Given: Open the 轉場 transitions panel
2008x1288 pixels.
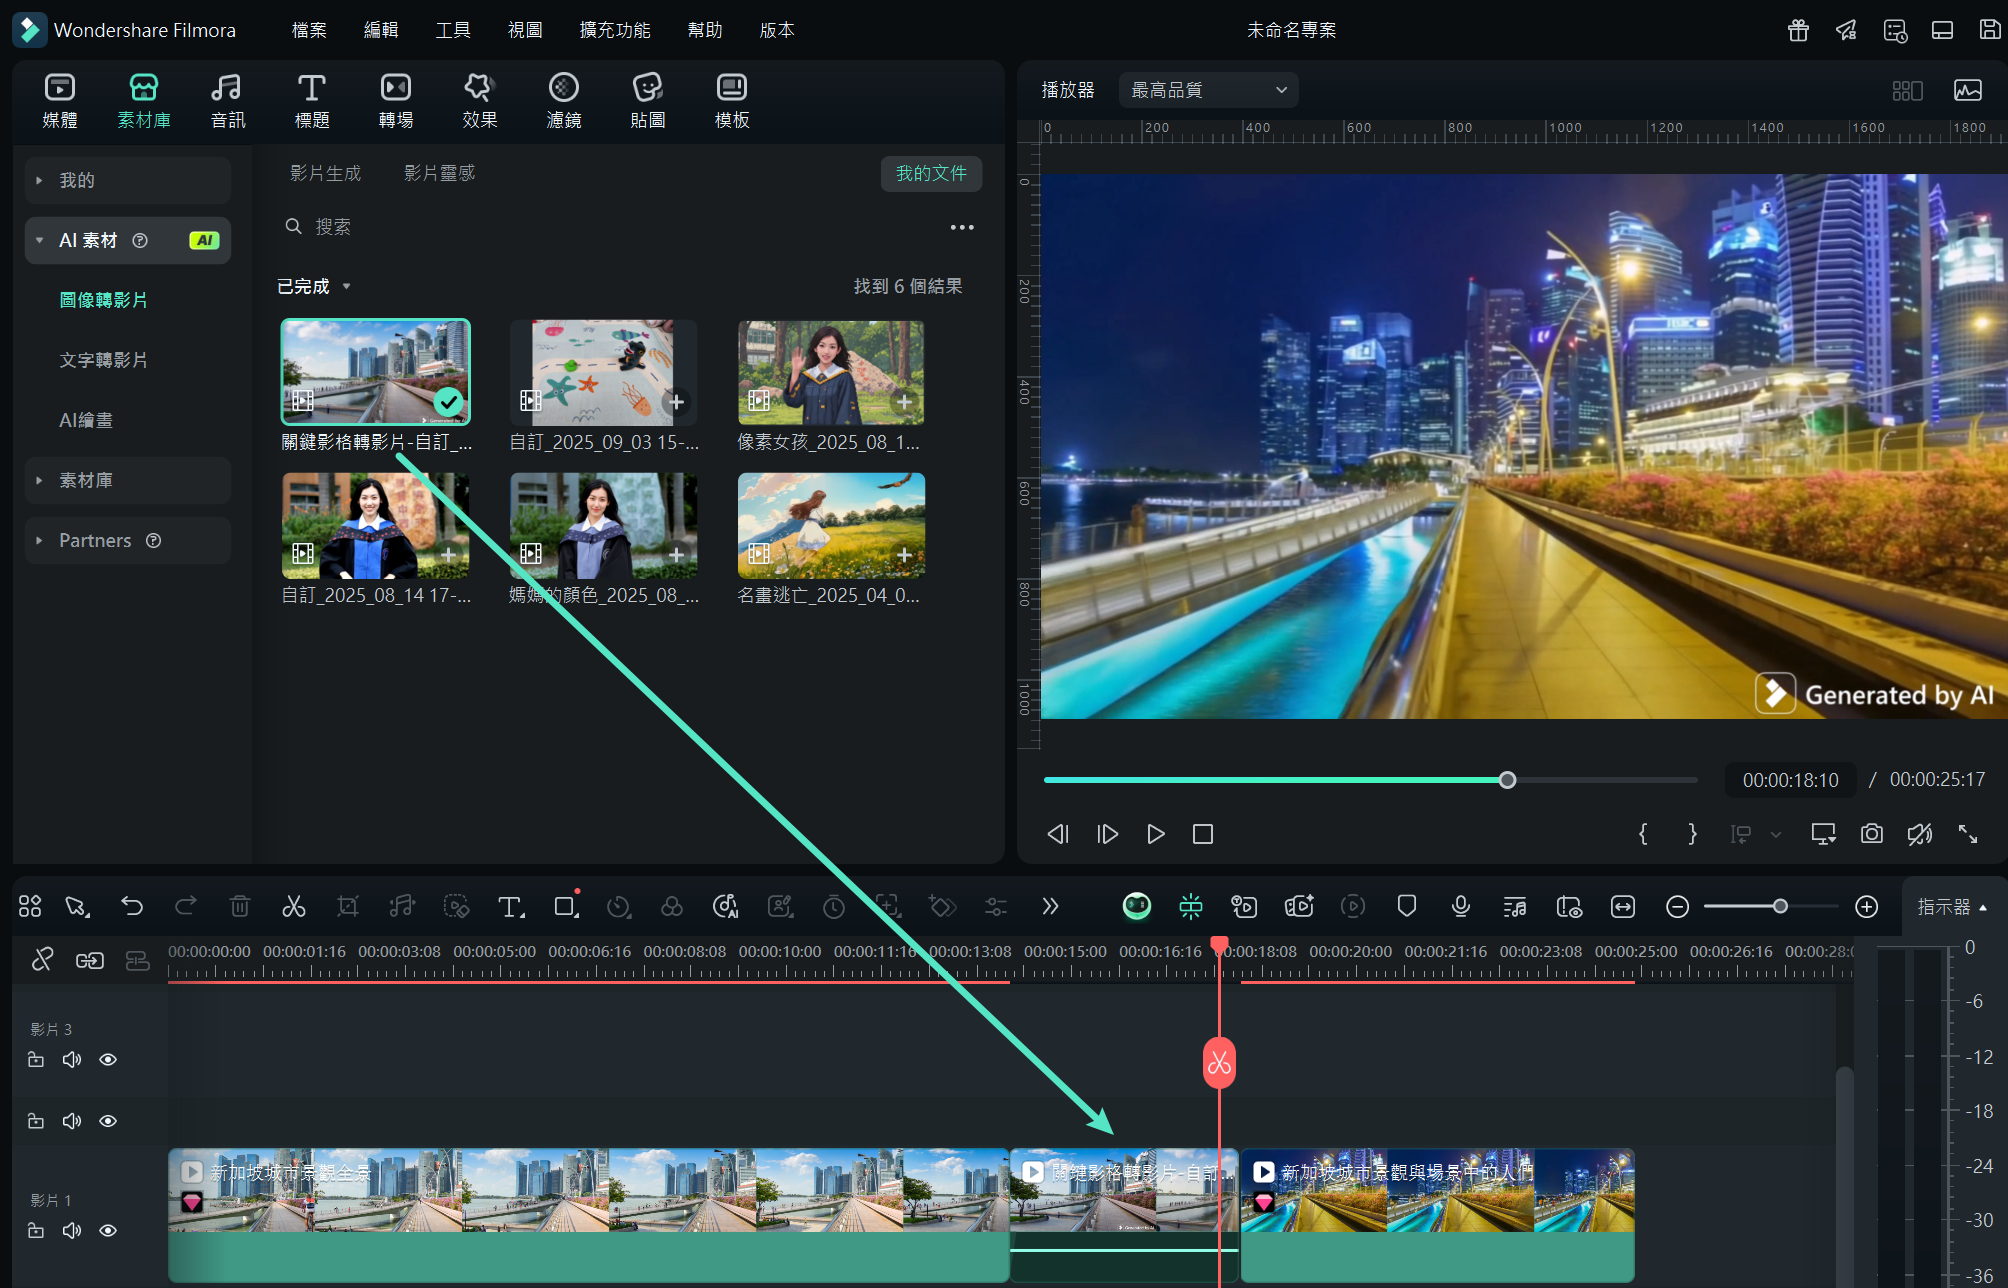Looking at the screenshot, I should click(x=395, y=100).
